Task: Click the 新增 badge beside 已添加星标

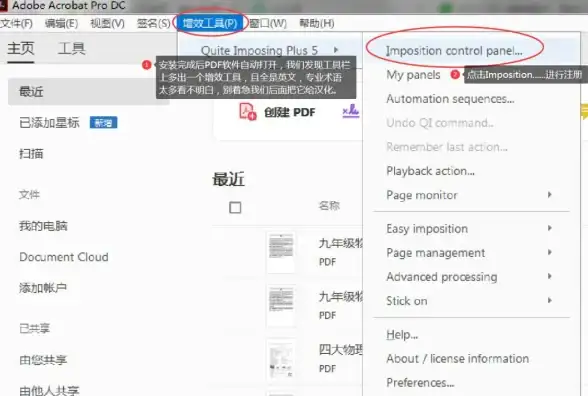Action: point(104,123)
